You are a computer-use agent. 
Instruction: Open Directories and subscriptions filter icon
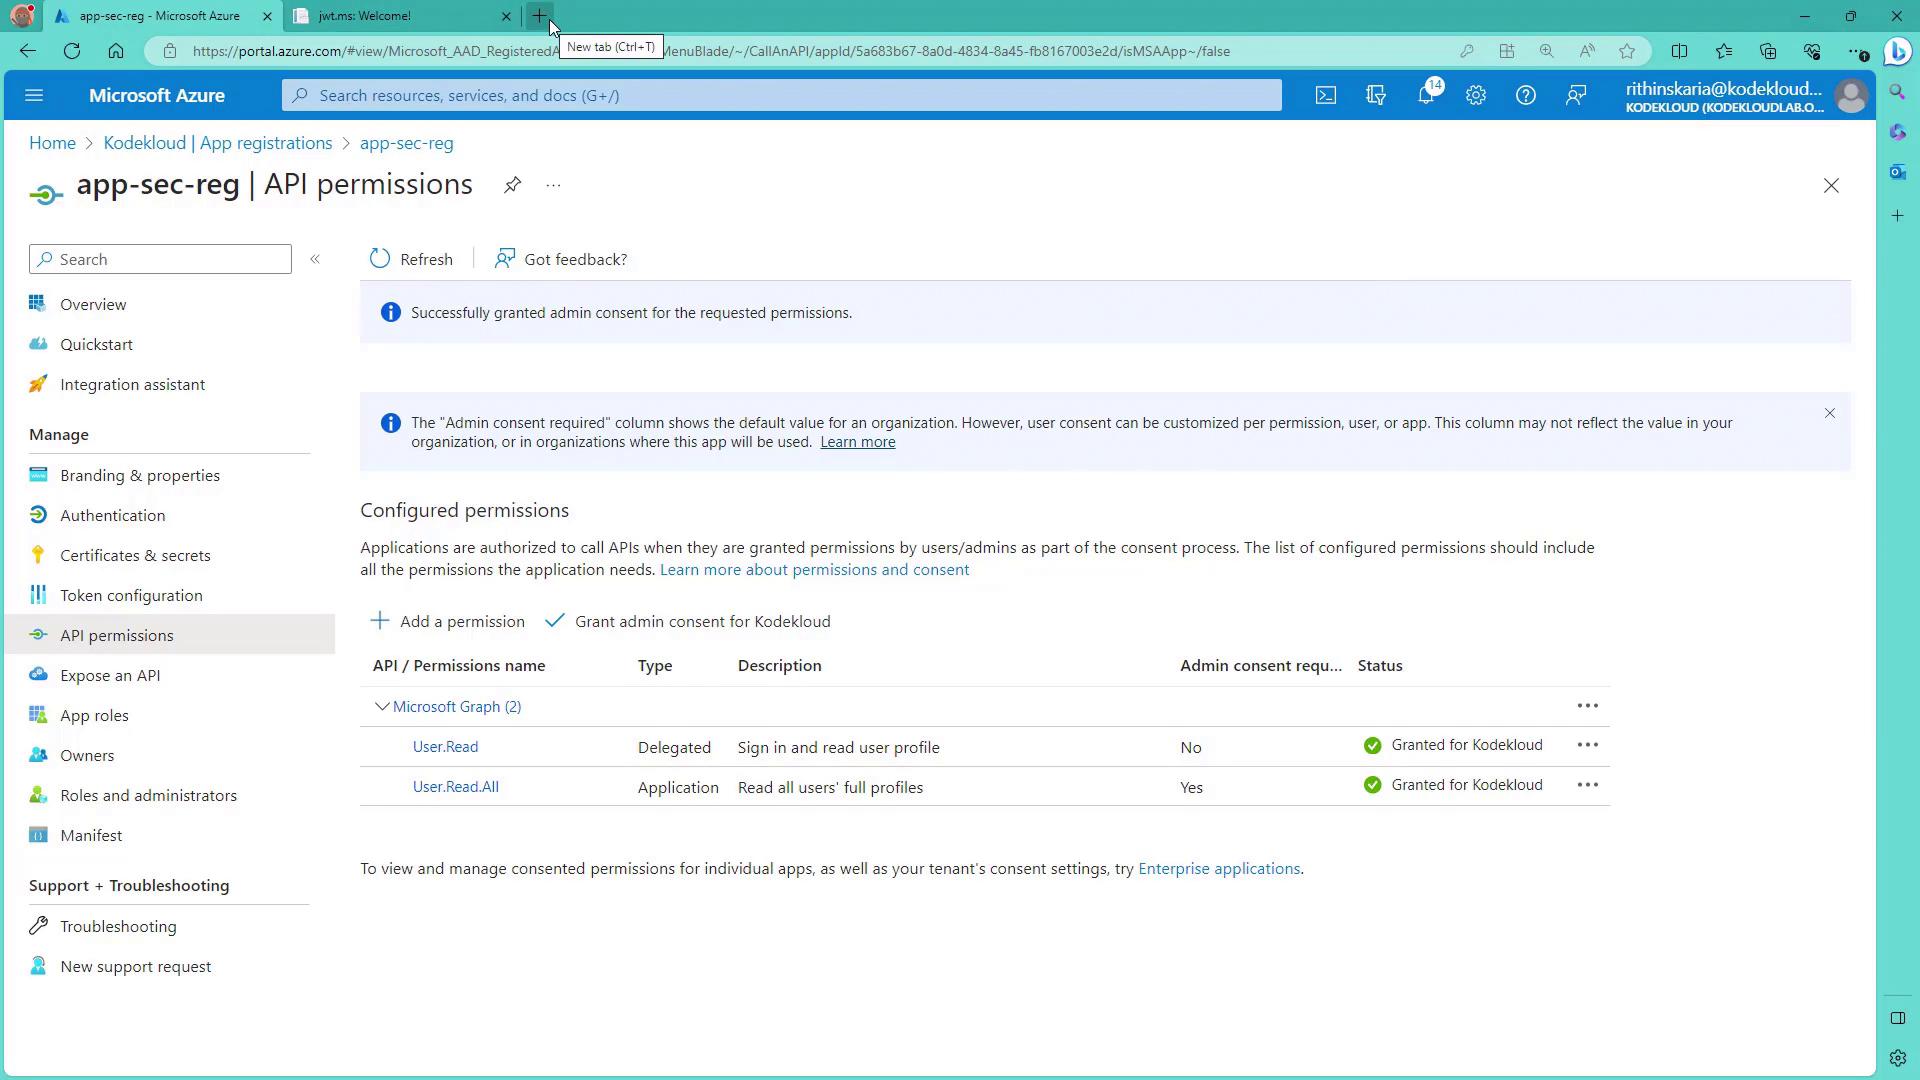(1376, 95)
